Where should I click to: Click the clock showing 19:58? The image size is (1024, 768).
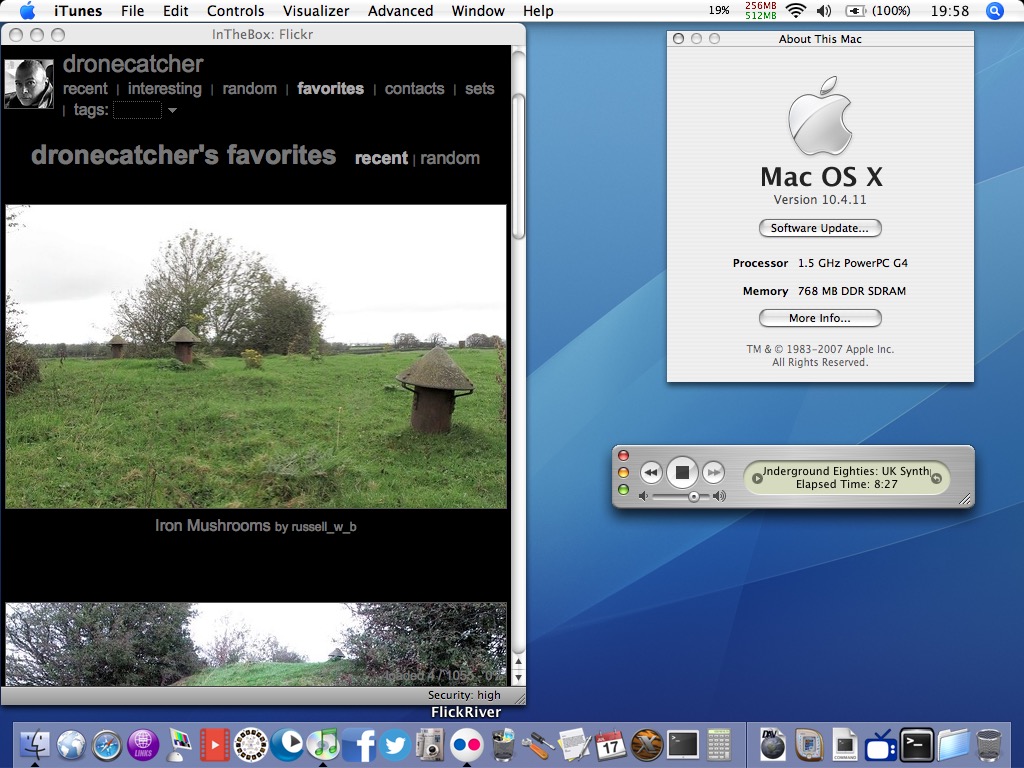pyautogui.click(x=950, y=10)
